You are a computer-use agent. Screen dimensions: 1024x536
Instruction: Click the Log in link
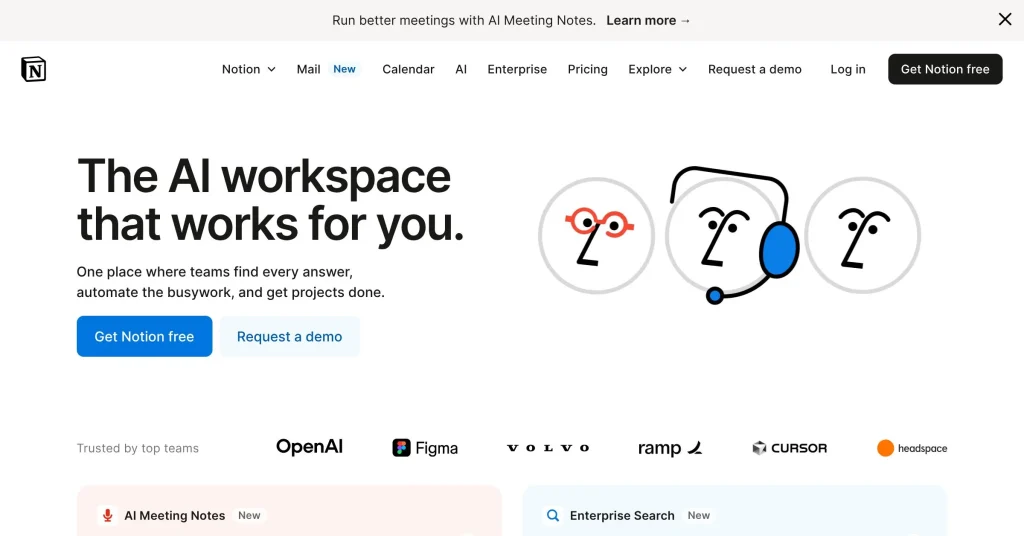pyautogui.click(x=848, y=69)
